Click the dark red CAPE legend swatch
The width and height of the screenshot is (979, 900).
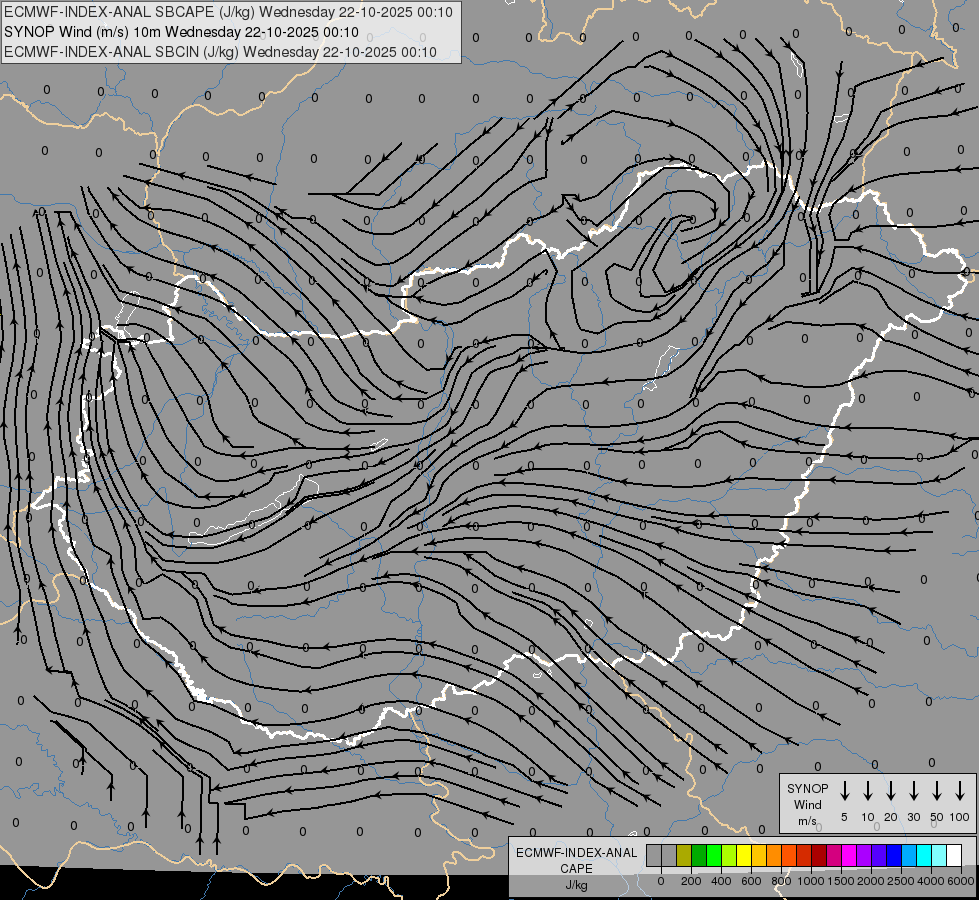point(820,855)
